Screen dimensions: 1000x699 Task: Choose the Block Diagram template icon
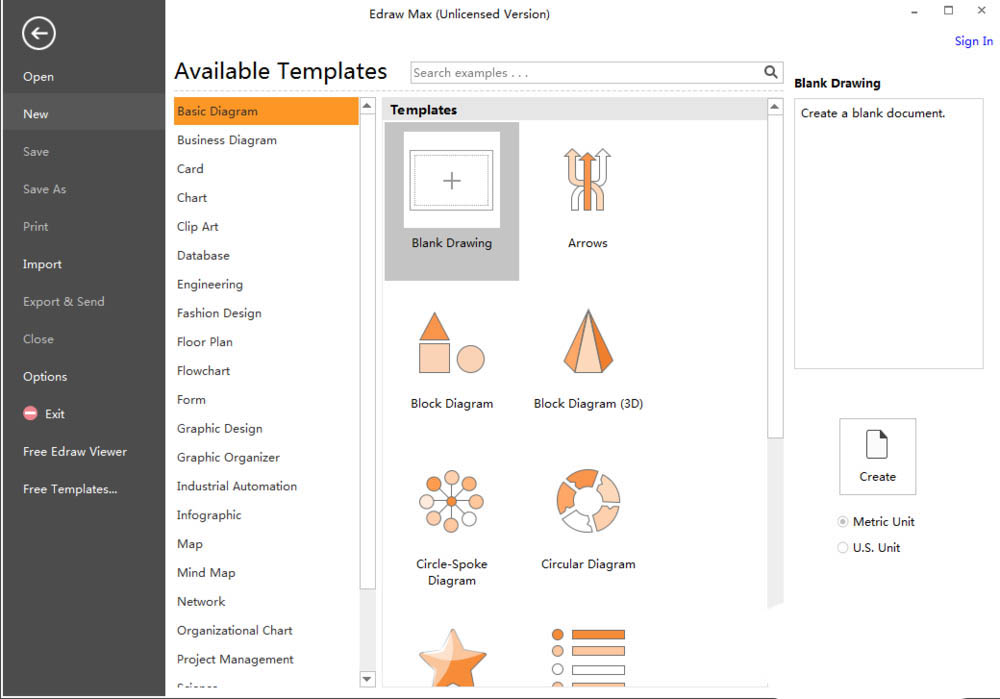click(x=451, y=342)
